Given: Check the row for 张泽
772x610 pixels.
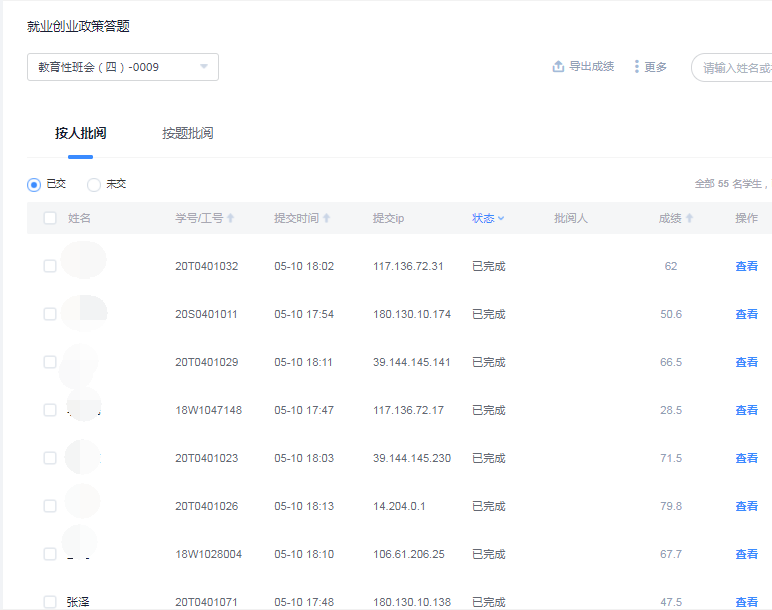Looking at the screenshot, I should [50, 601].
